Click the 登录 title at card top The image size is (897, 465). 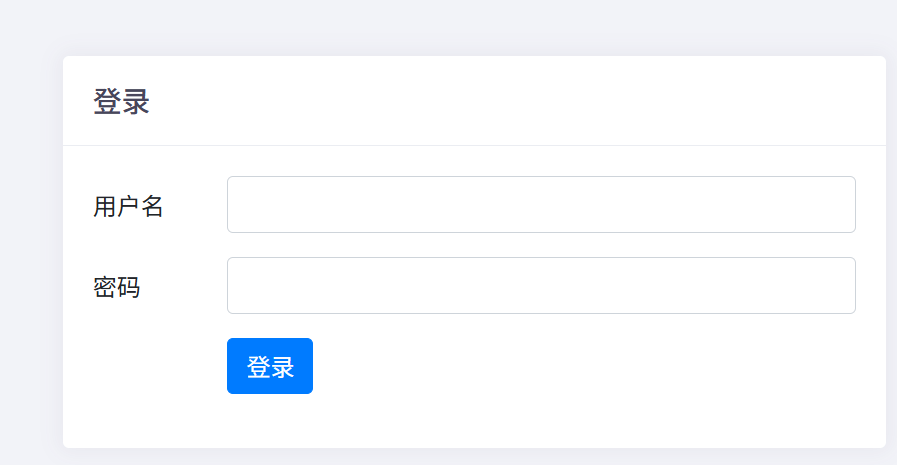[121, 102]
